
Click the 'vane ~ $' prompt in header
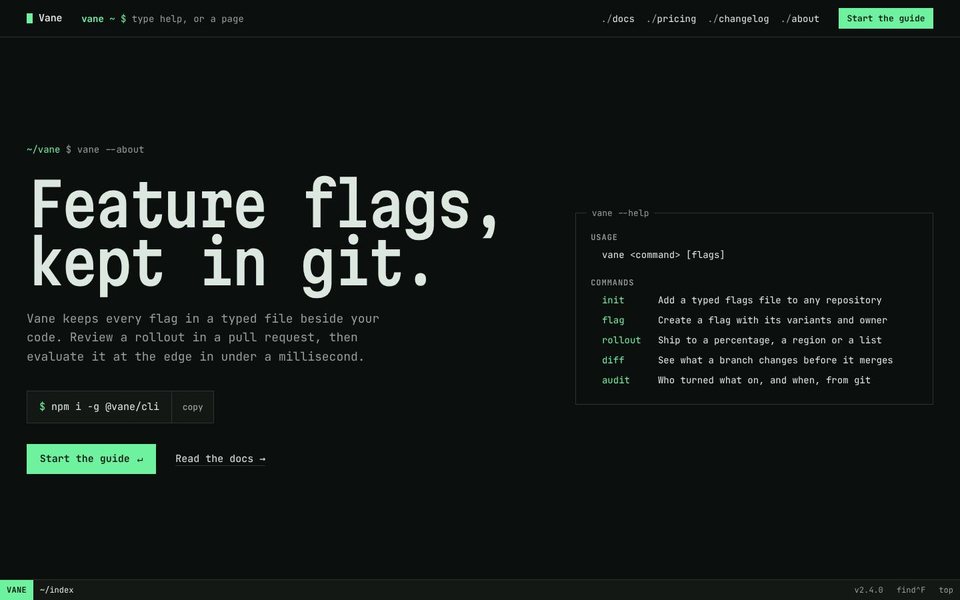pos(104,19)
